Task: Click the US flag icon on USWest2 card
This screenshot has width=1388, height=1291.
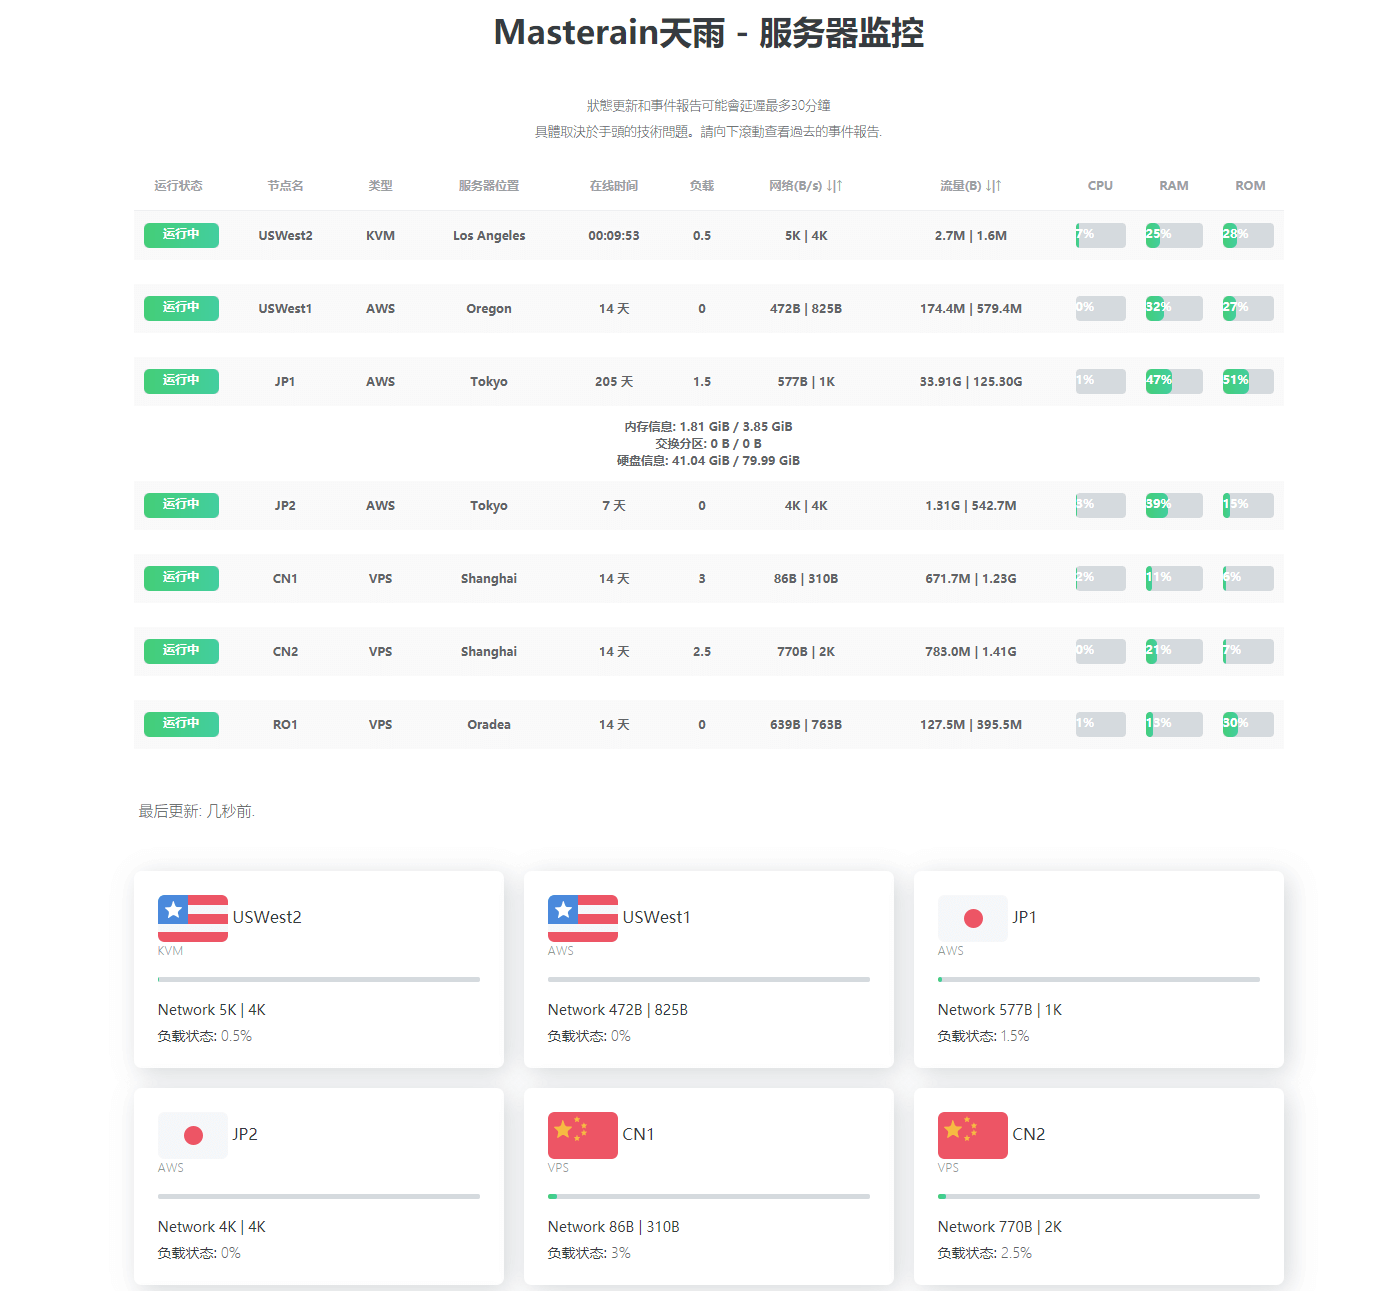Action: (192, 918)
